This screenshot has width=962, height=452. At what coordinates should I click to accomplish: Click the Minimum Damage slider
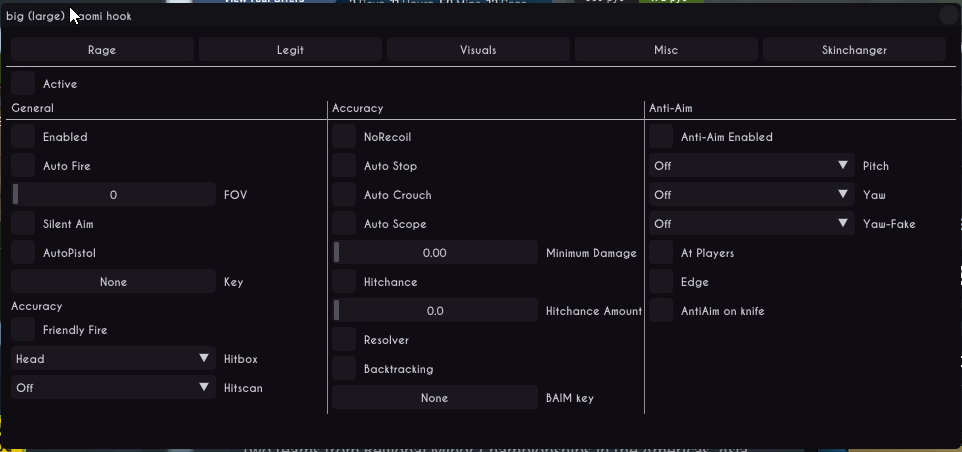[x=435, y=253]
